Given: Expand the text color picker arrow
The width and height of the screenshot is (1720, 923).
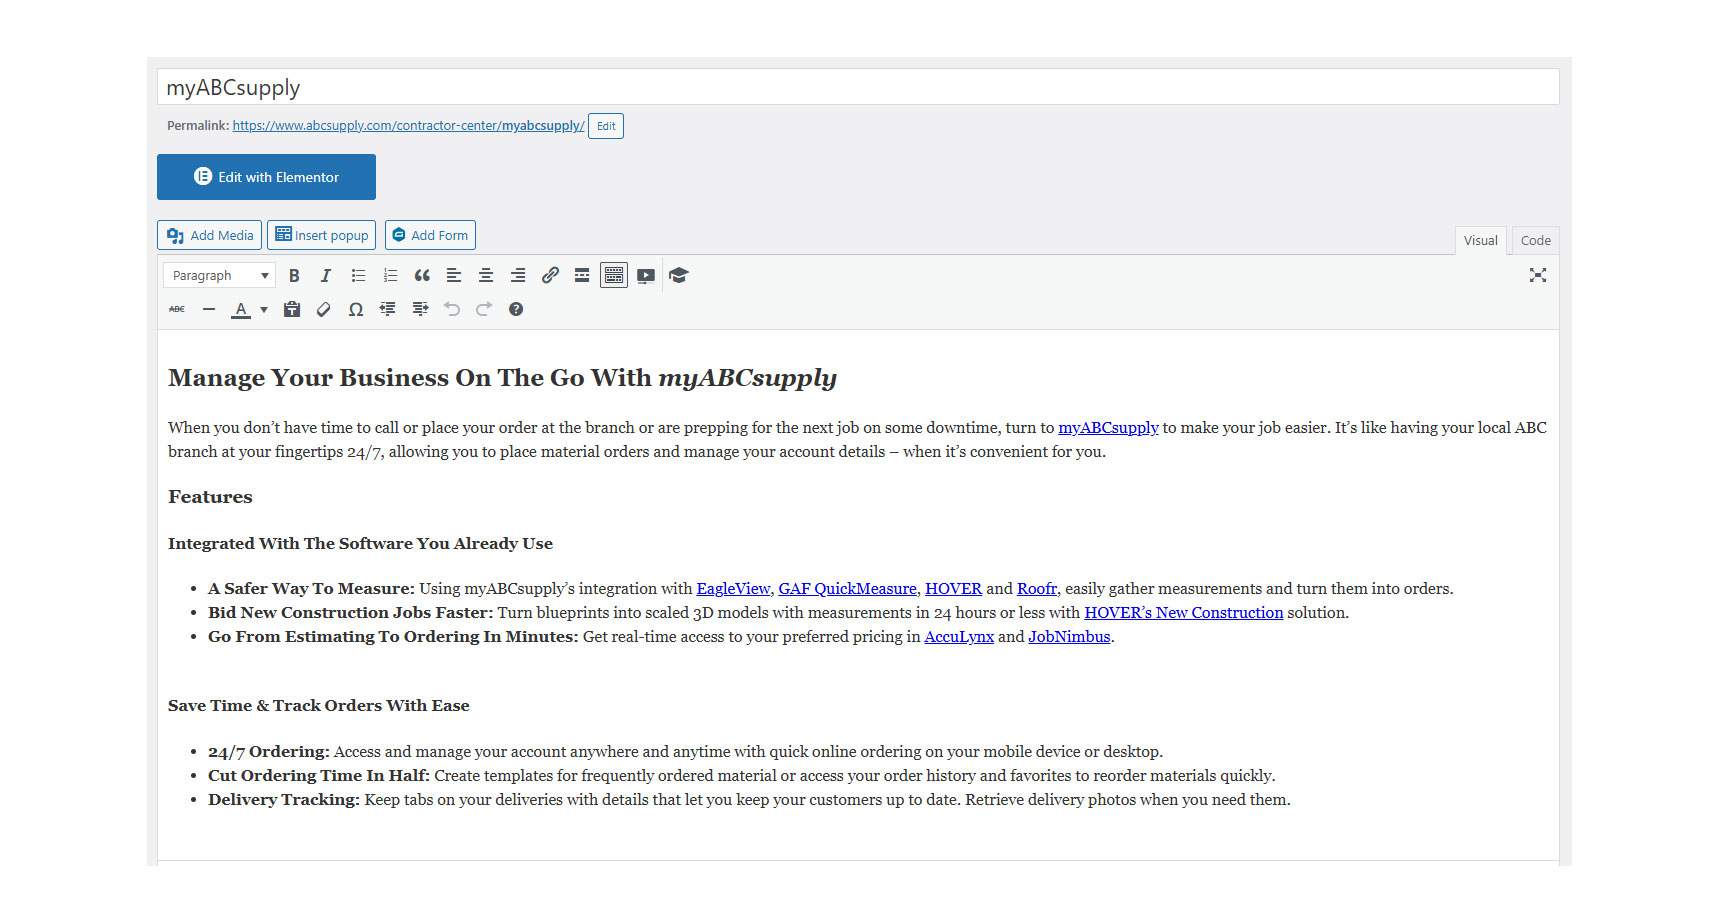Looking at the screenshot, I should pos(264,310).
